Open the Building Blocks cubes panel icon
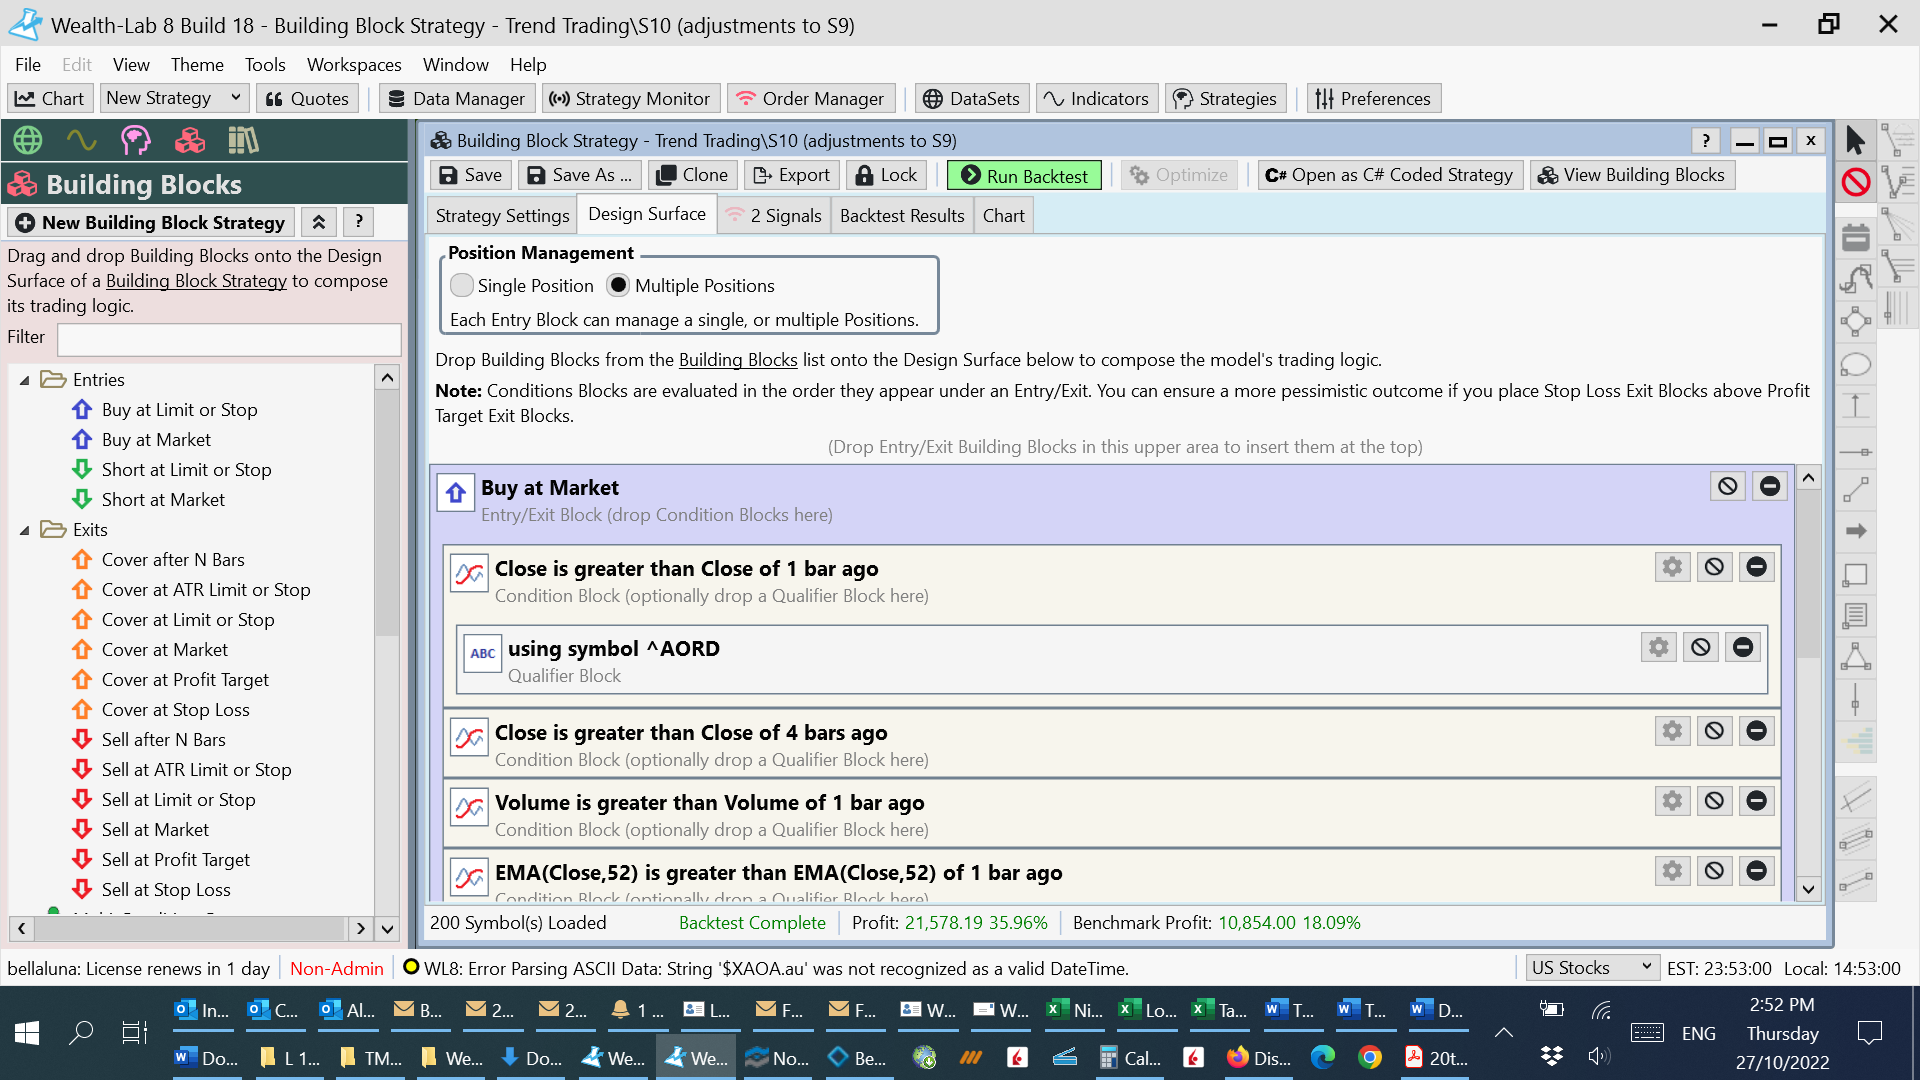 190,140
